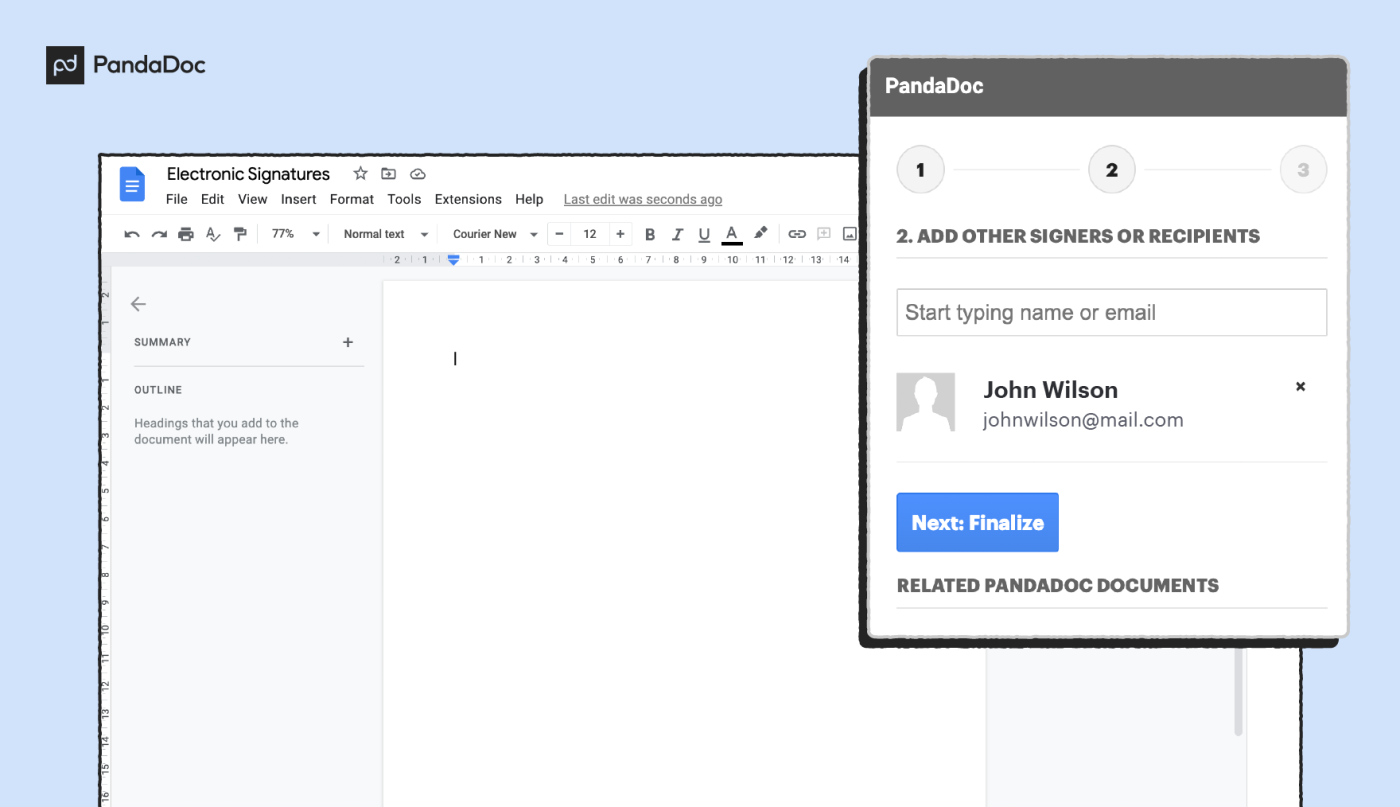This screenshot has width=1400, height=807.
Task: Check the cloud save status icon
Action: click(418, 174)
